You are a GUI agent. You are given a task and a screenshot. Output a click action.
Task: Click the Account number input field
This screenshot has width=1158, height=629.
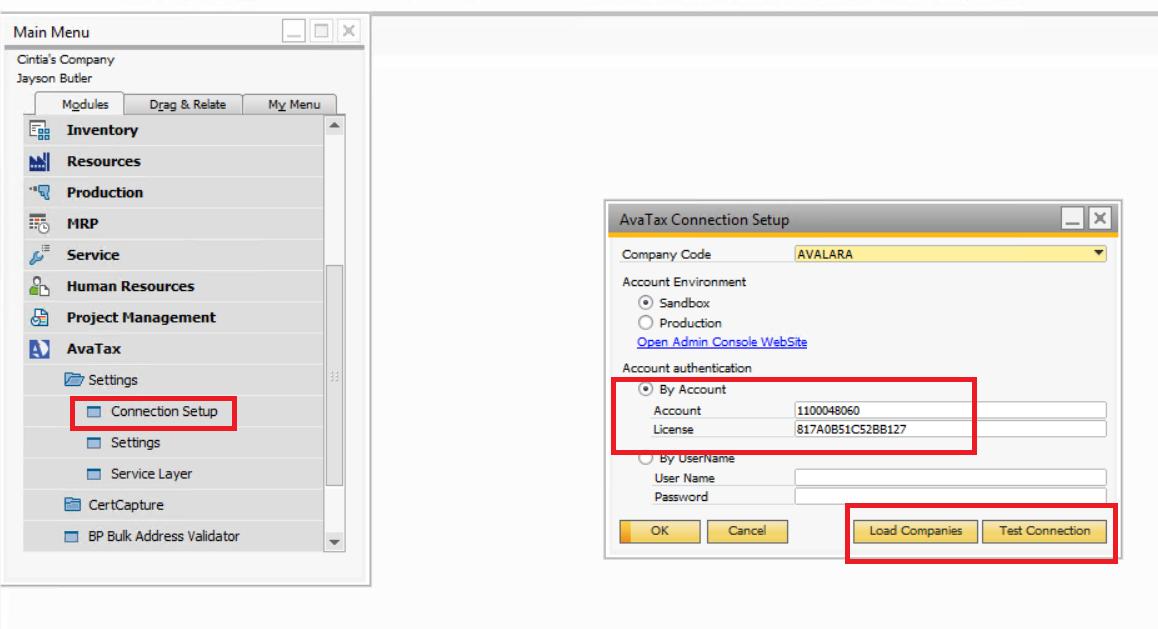(x=950, y=410)
